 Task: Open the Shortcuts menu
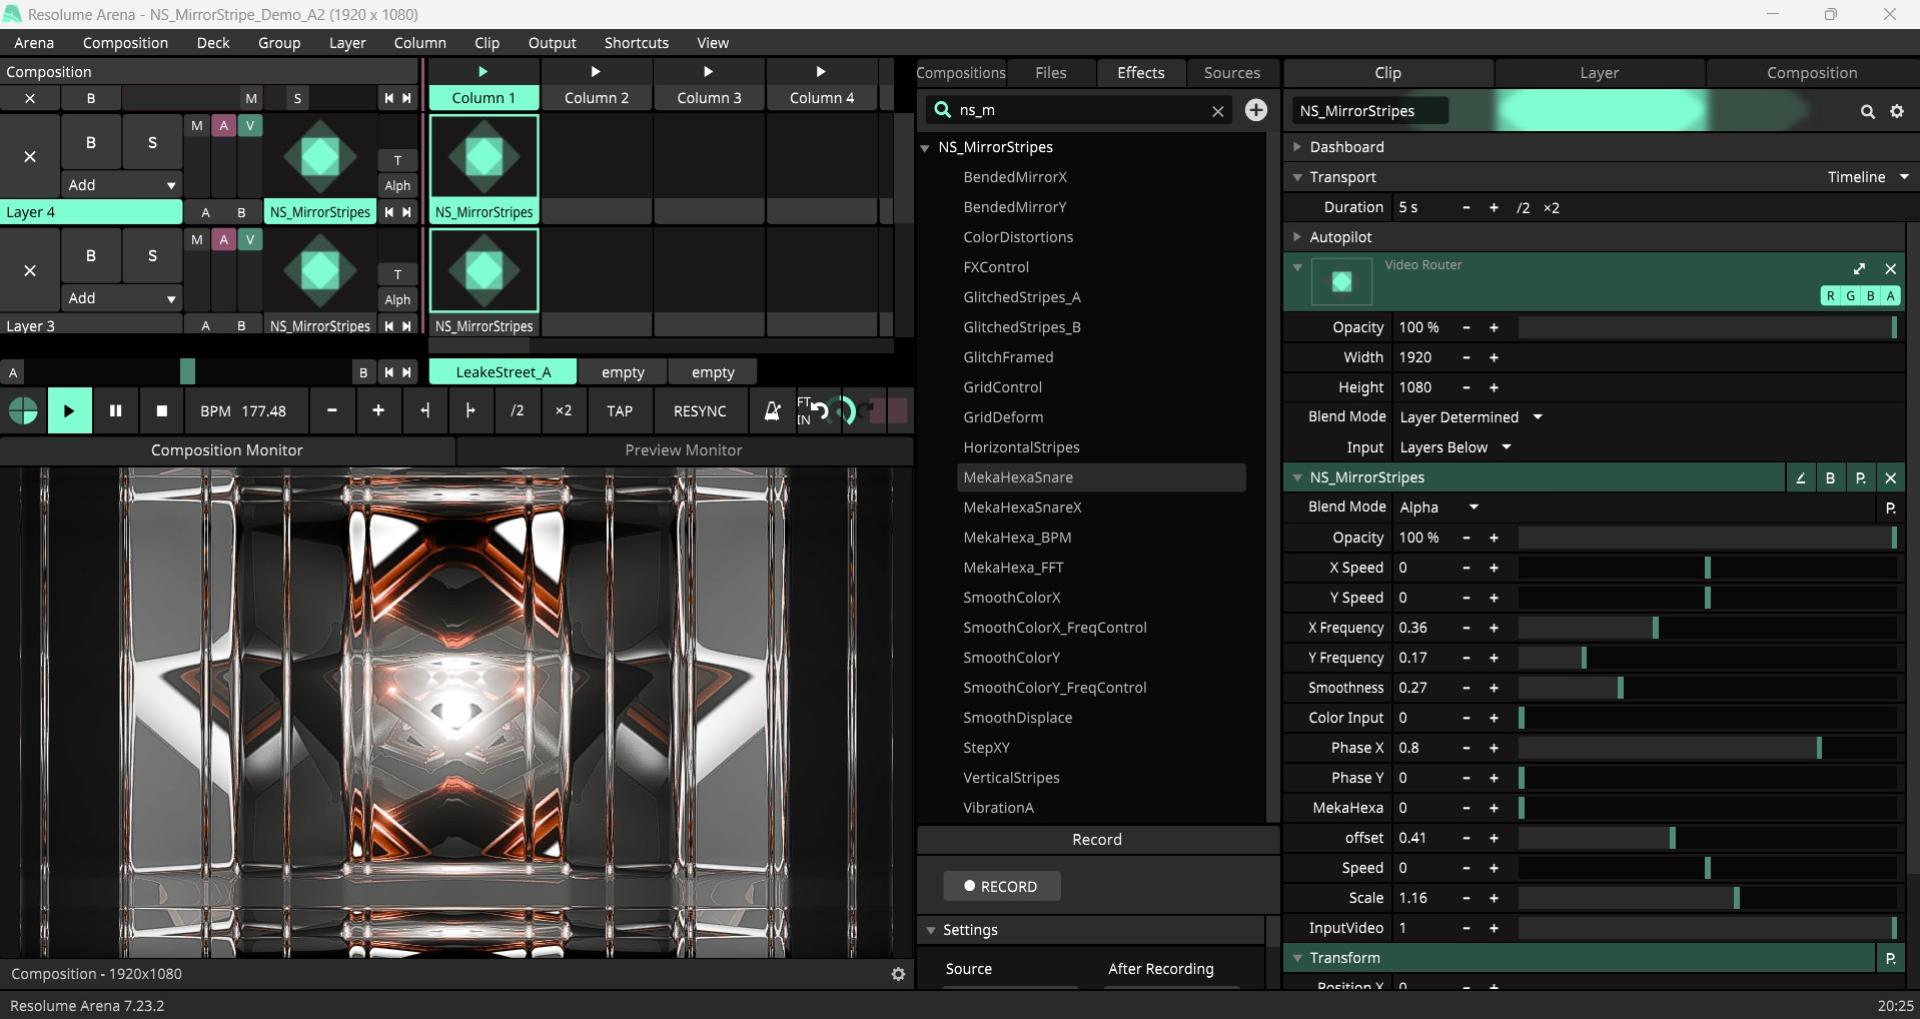pyautogui.click(x=636, y=43)
